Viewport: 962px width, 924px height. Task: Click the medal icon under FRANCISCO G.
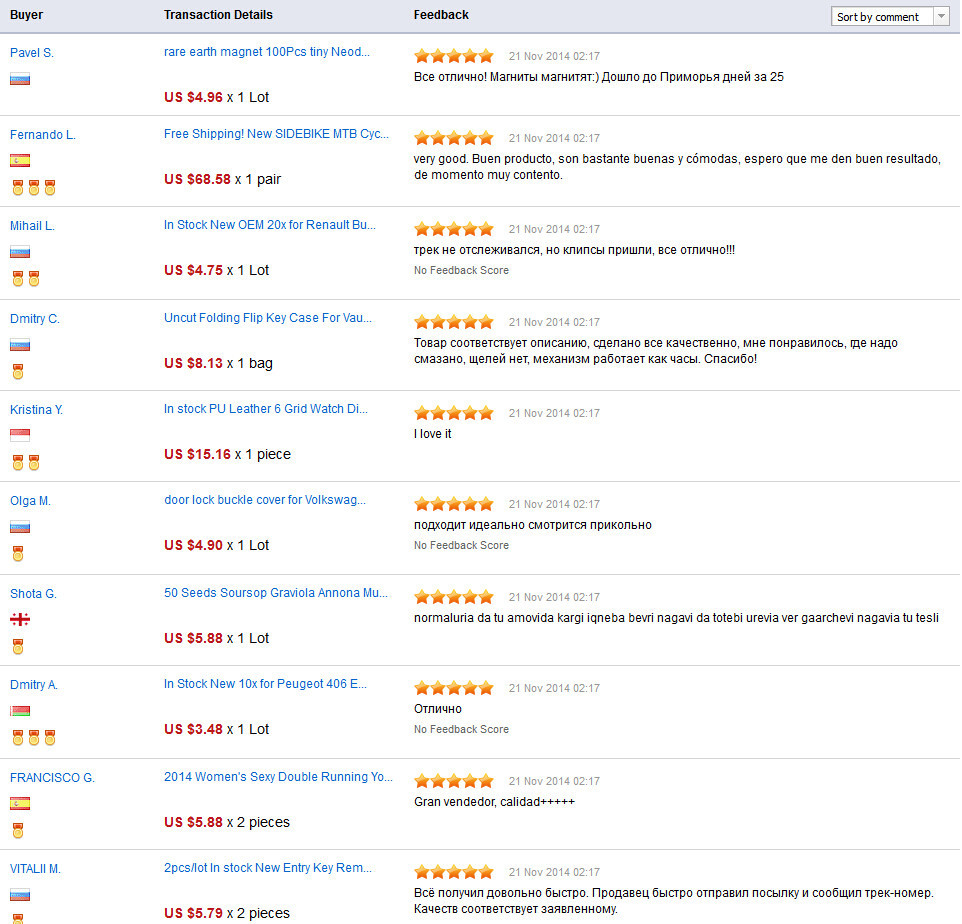tap(18, 830)
